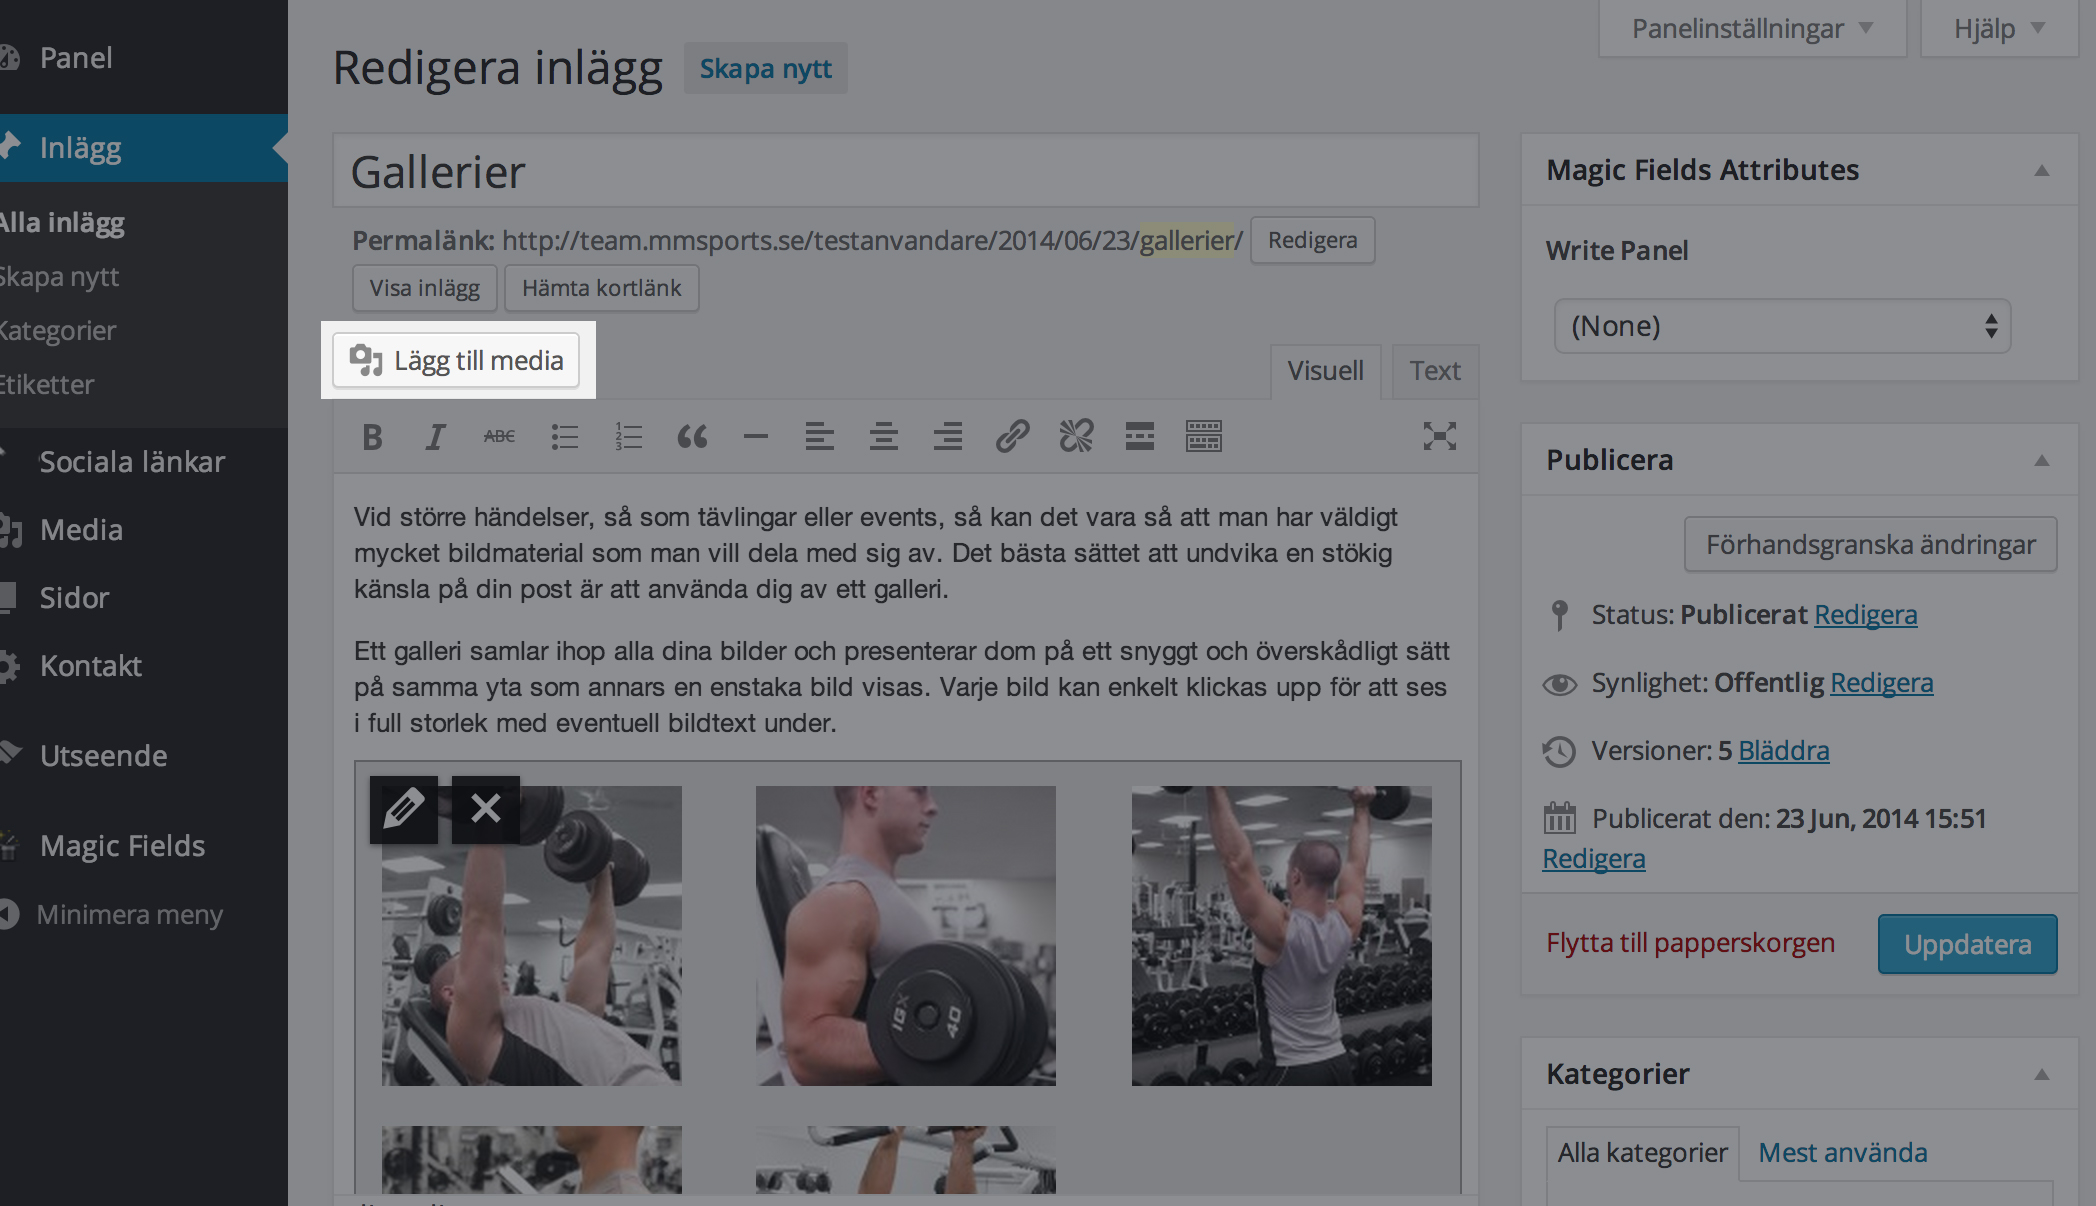Toggle italic formatting in the editor toolbar

click(435, 437)
